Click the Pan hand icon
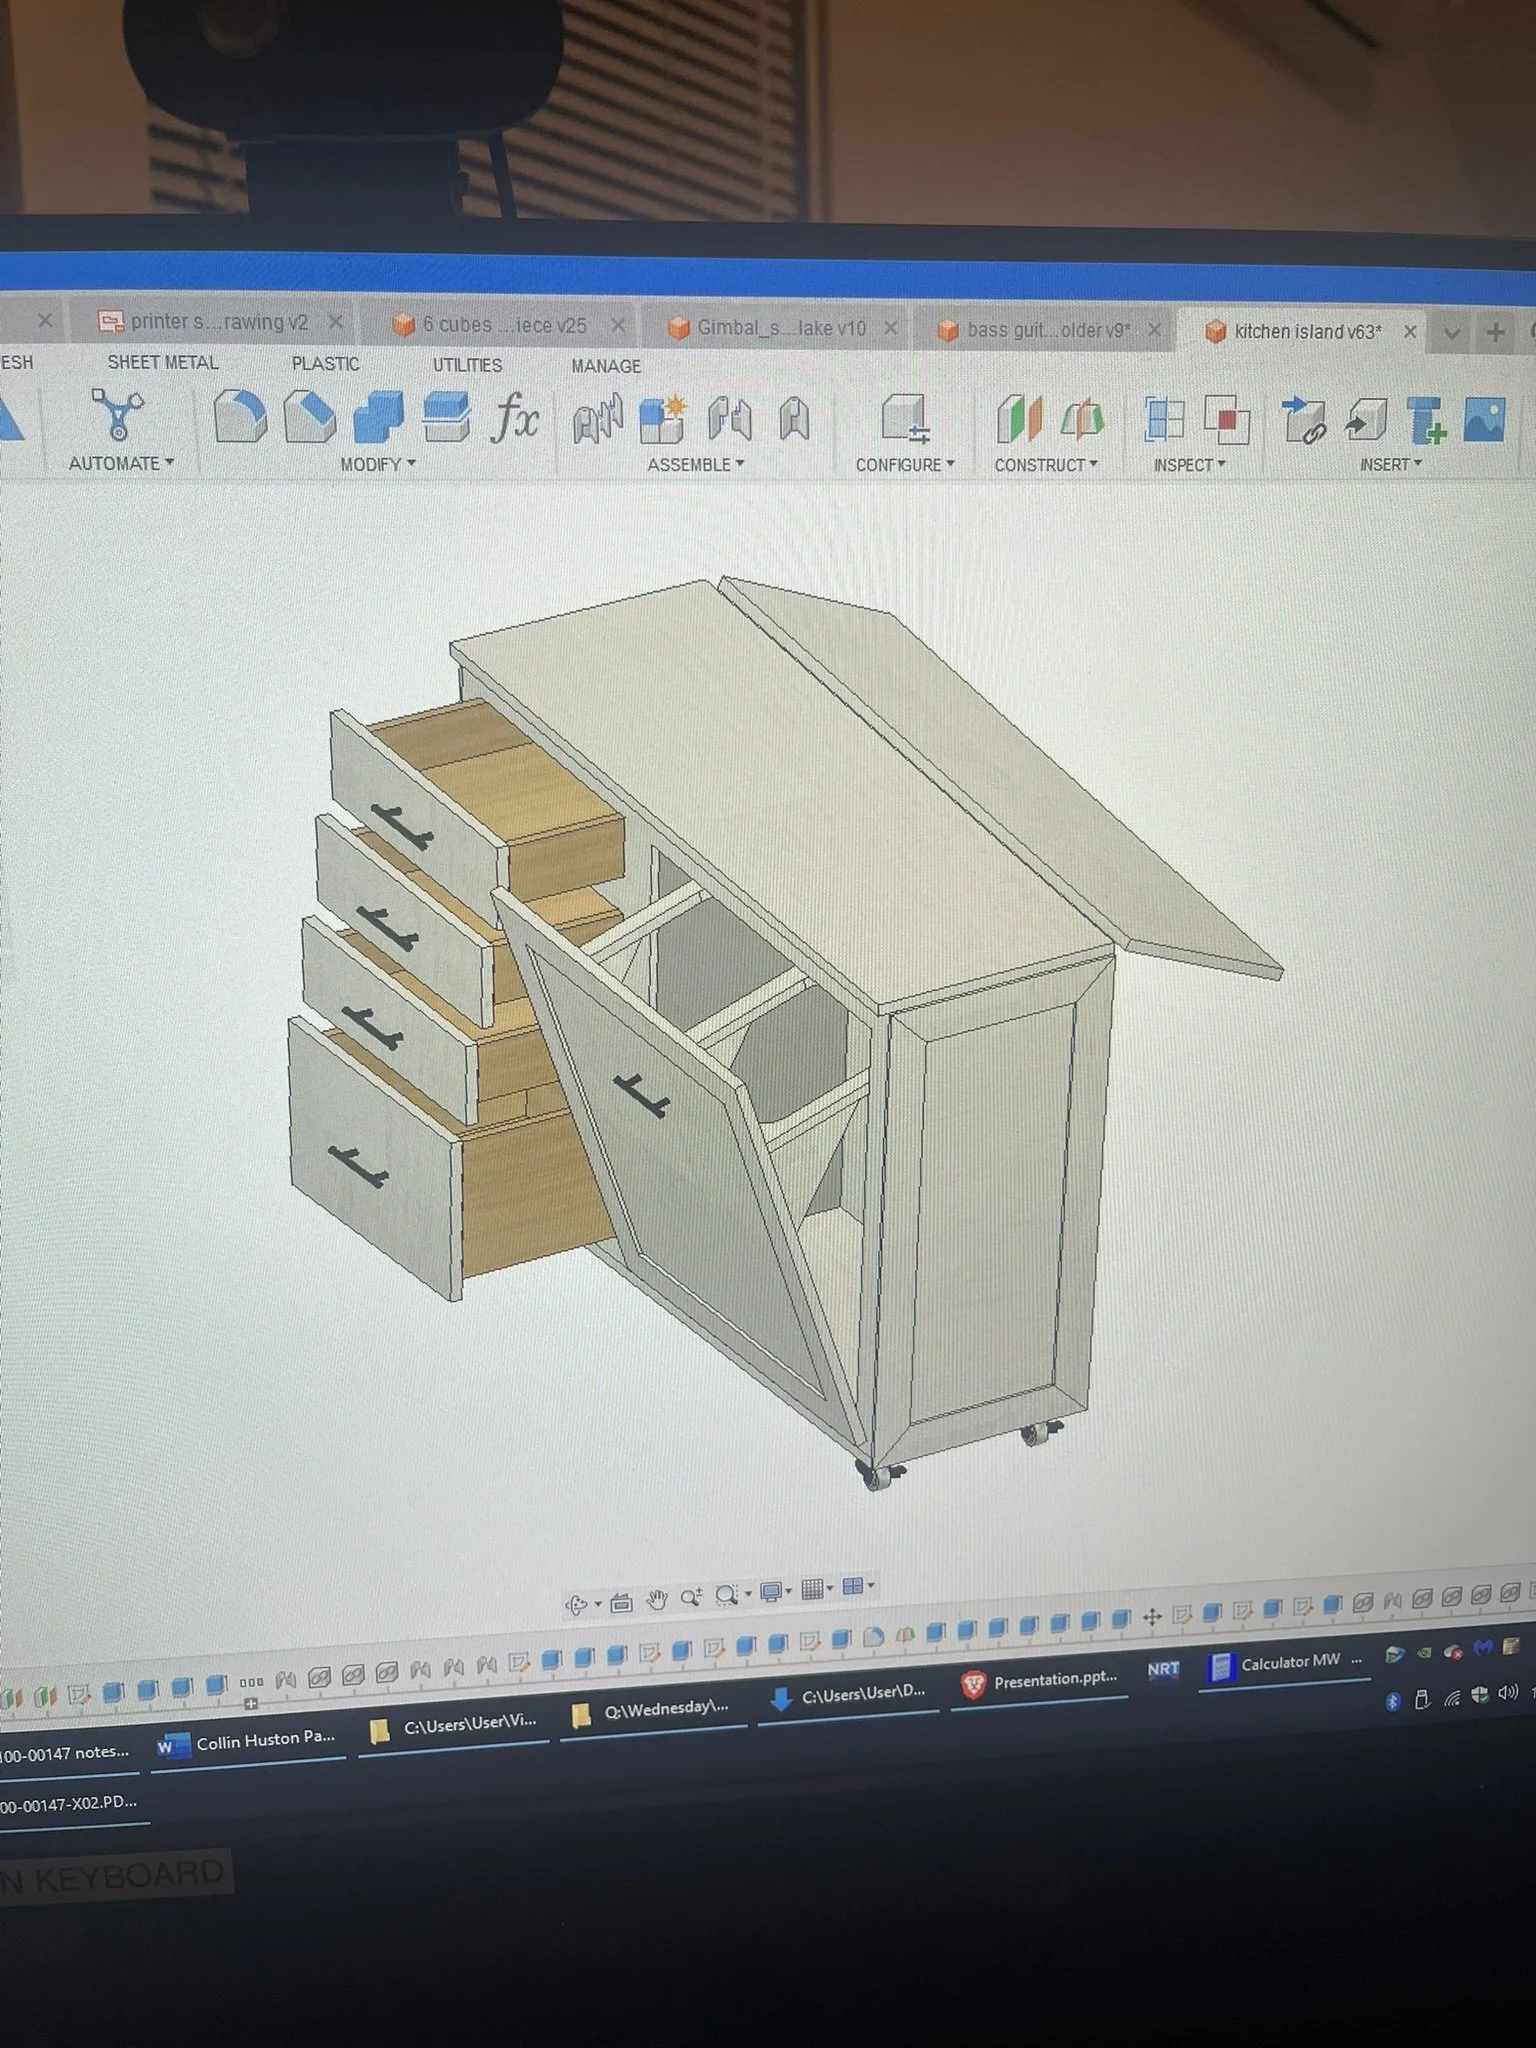Viewport: 1536px width, 2048px height. (x=656, y=1600)
